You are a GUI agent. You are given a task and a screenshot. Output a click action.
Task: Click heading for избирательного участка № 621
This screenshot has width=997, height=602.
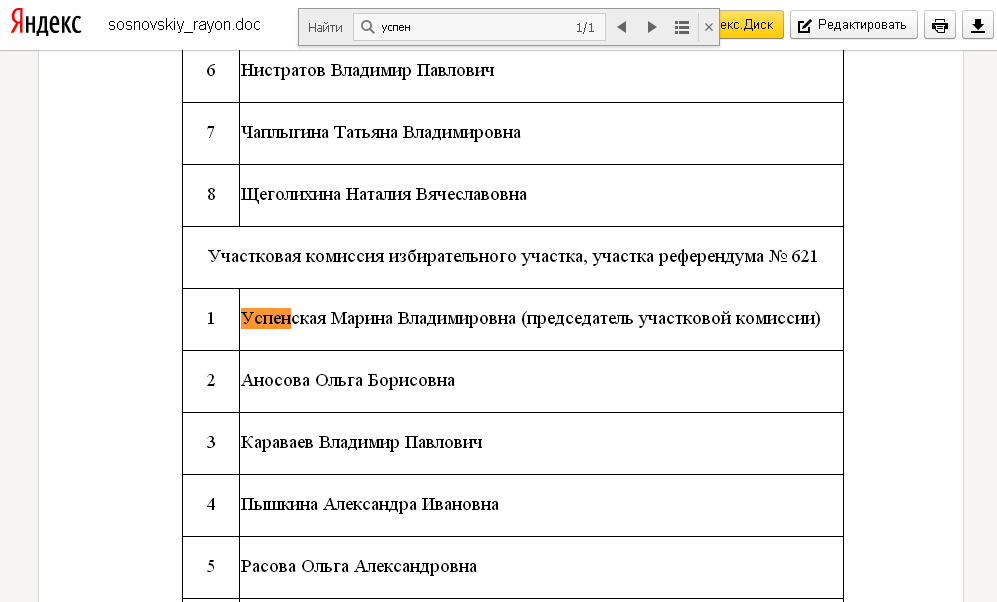pyautogui.click(x=512, y=256)
